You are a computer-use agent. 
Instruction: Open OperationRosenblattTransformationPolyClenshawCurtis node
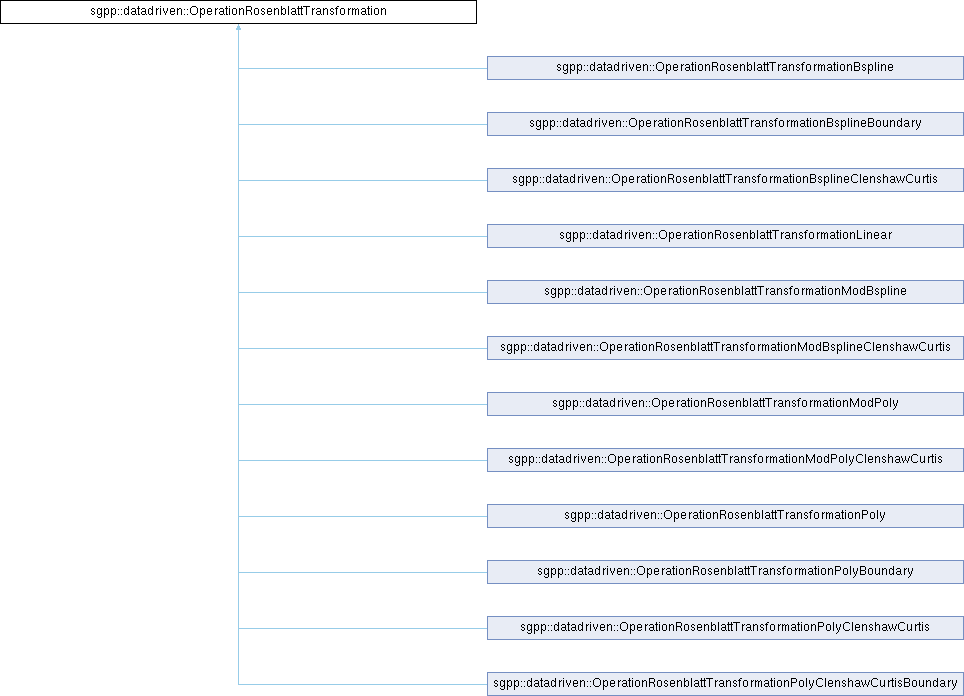[725, 627]
